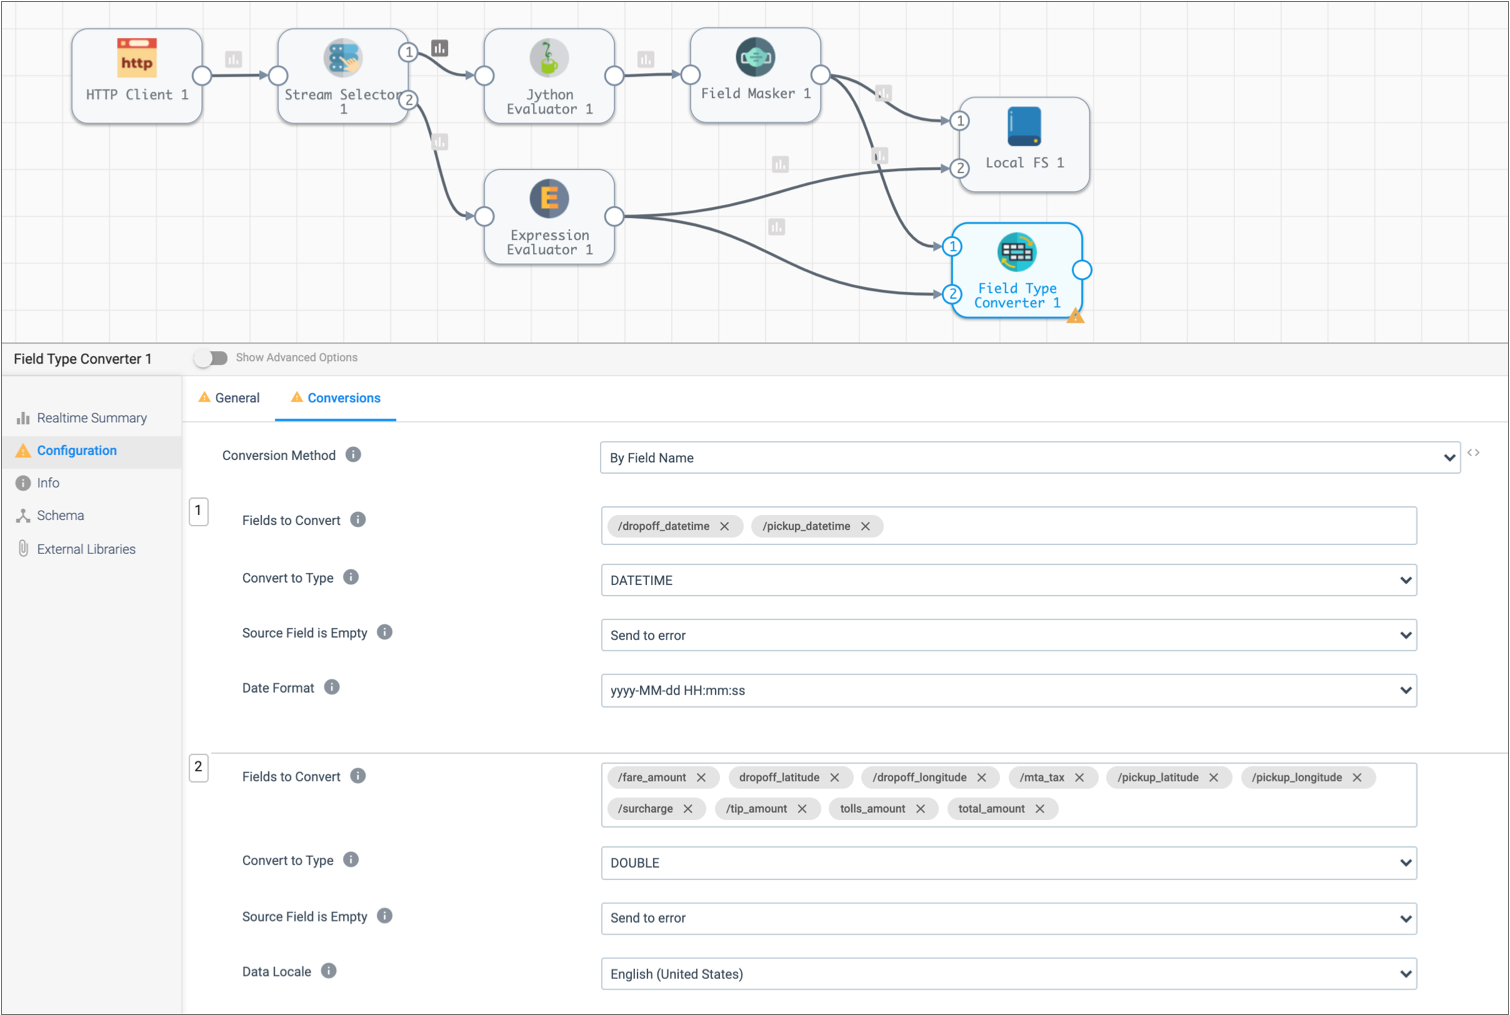Open the Data Locale dropdown
The image size is (1510, 1015).
point(1008,974)
